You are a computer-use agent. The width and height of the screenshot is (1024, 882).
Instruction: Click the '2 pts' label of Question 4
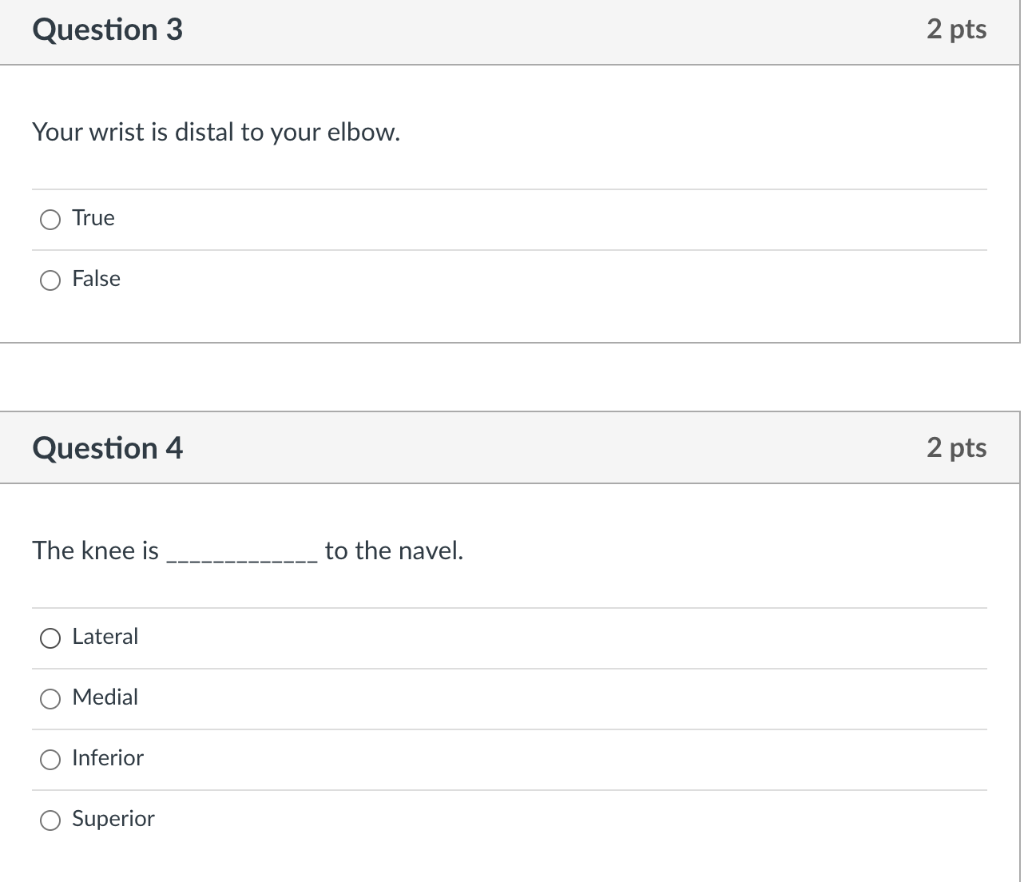pyautogui.click(x=956, y=447)
